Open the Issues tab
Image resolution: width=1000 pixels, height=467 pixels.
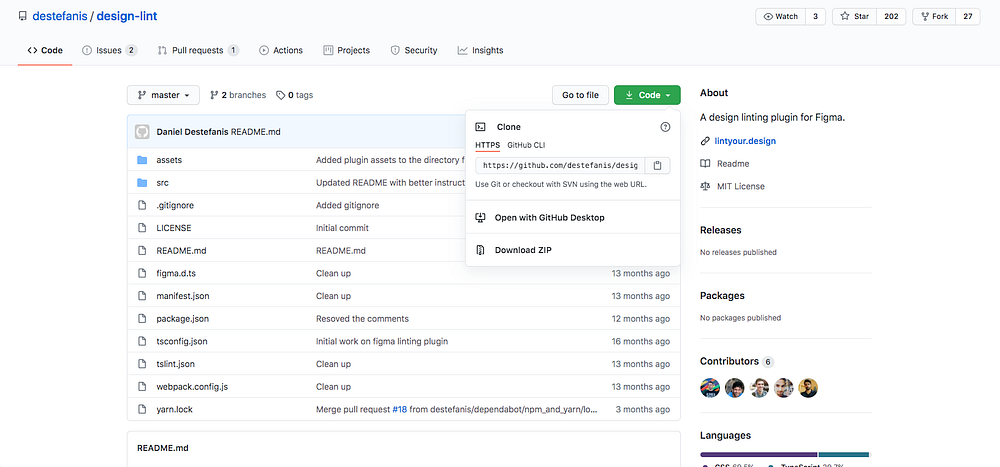[109, 50]
